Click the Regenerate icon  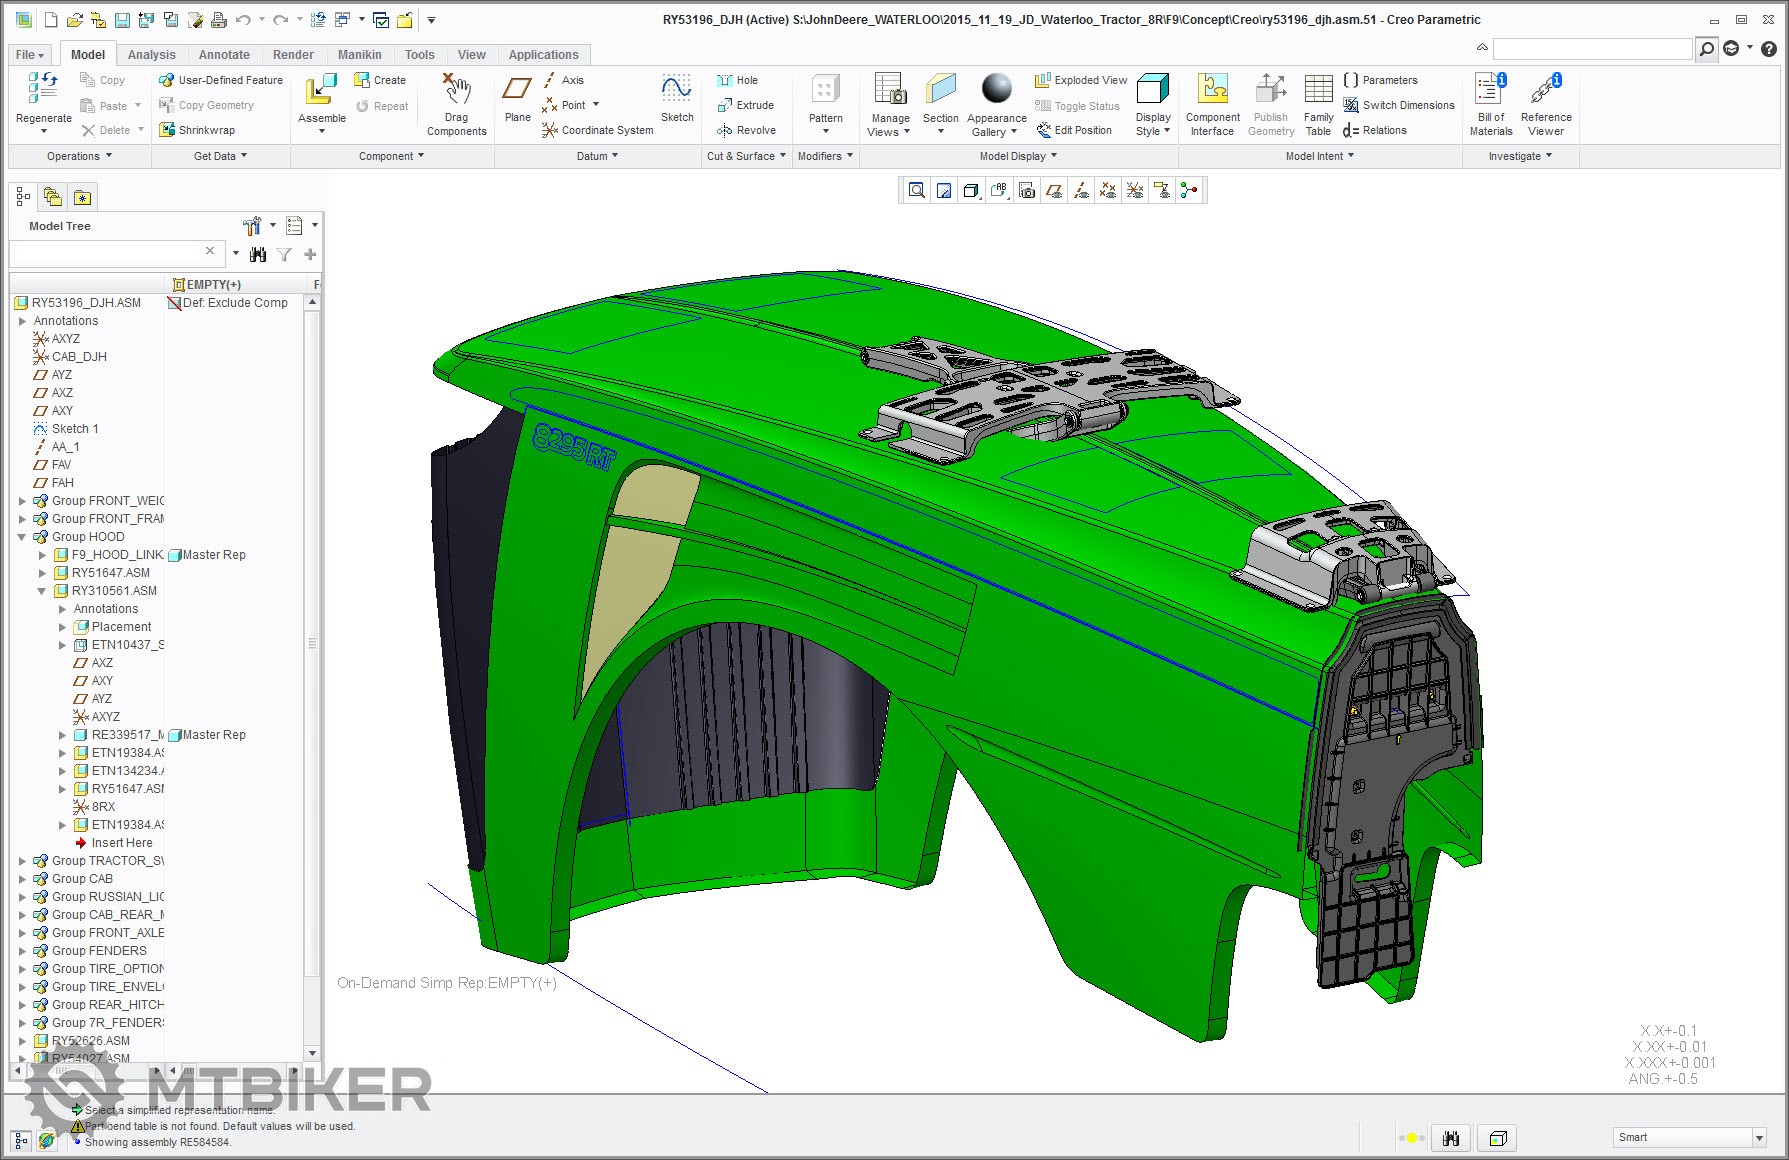point(43,90)
